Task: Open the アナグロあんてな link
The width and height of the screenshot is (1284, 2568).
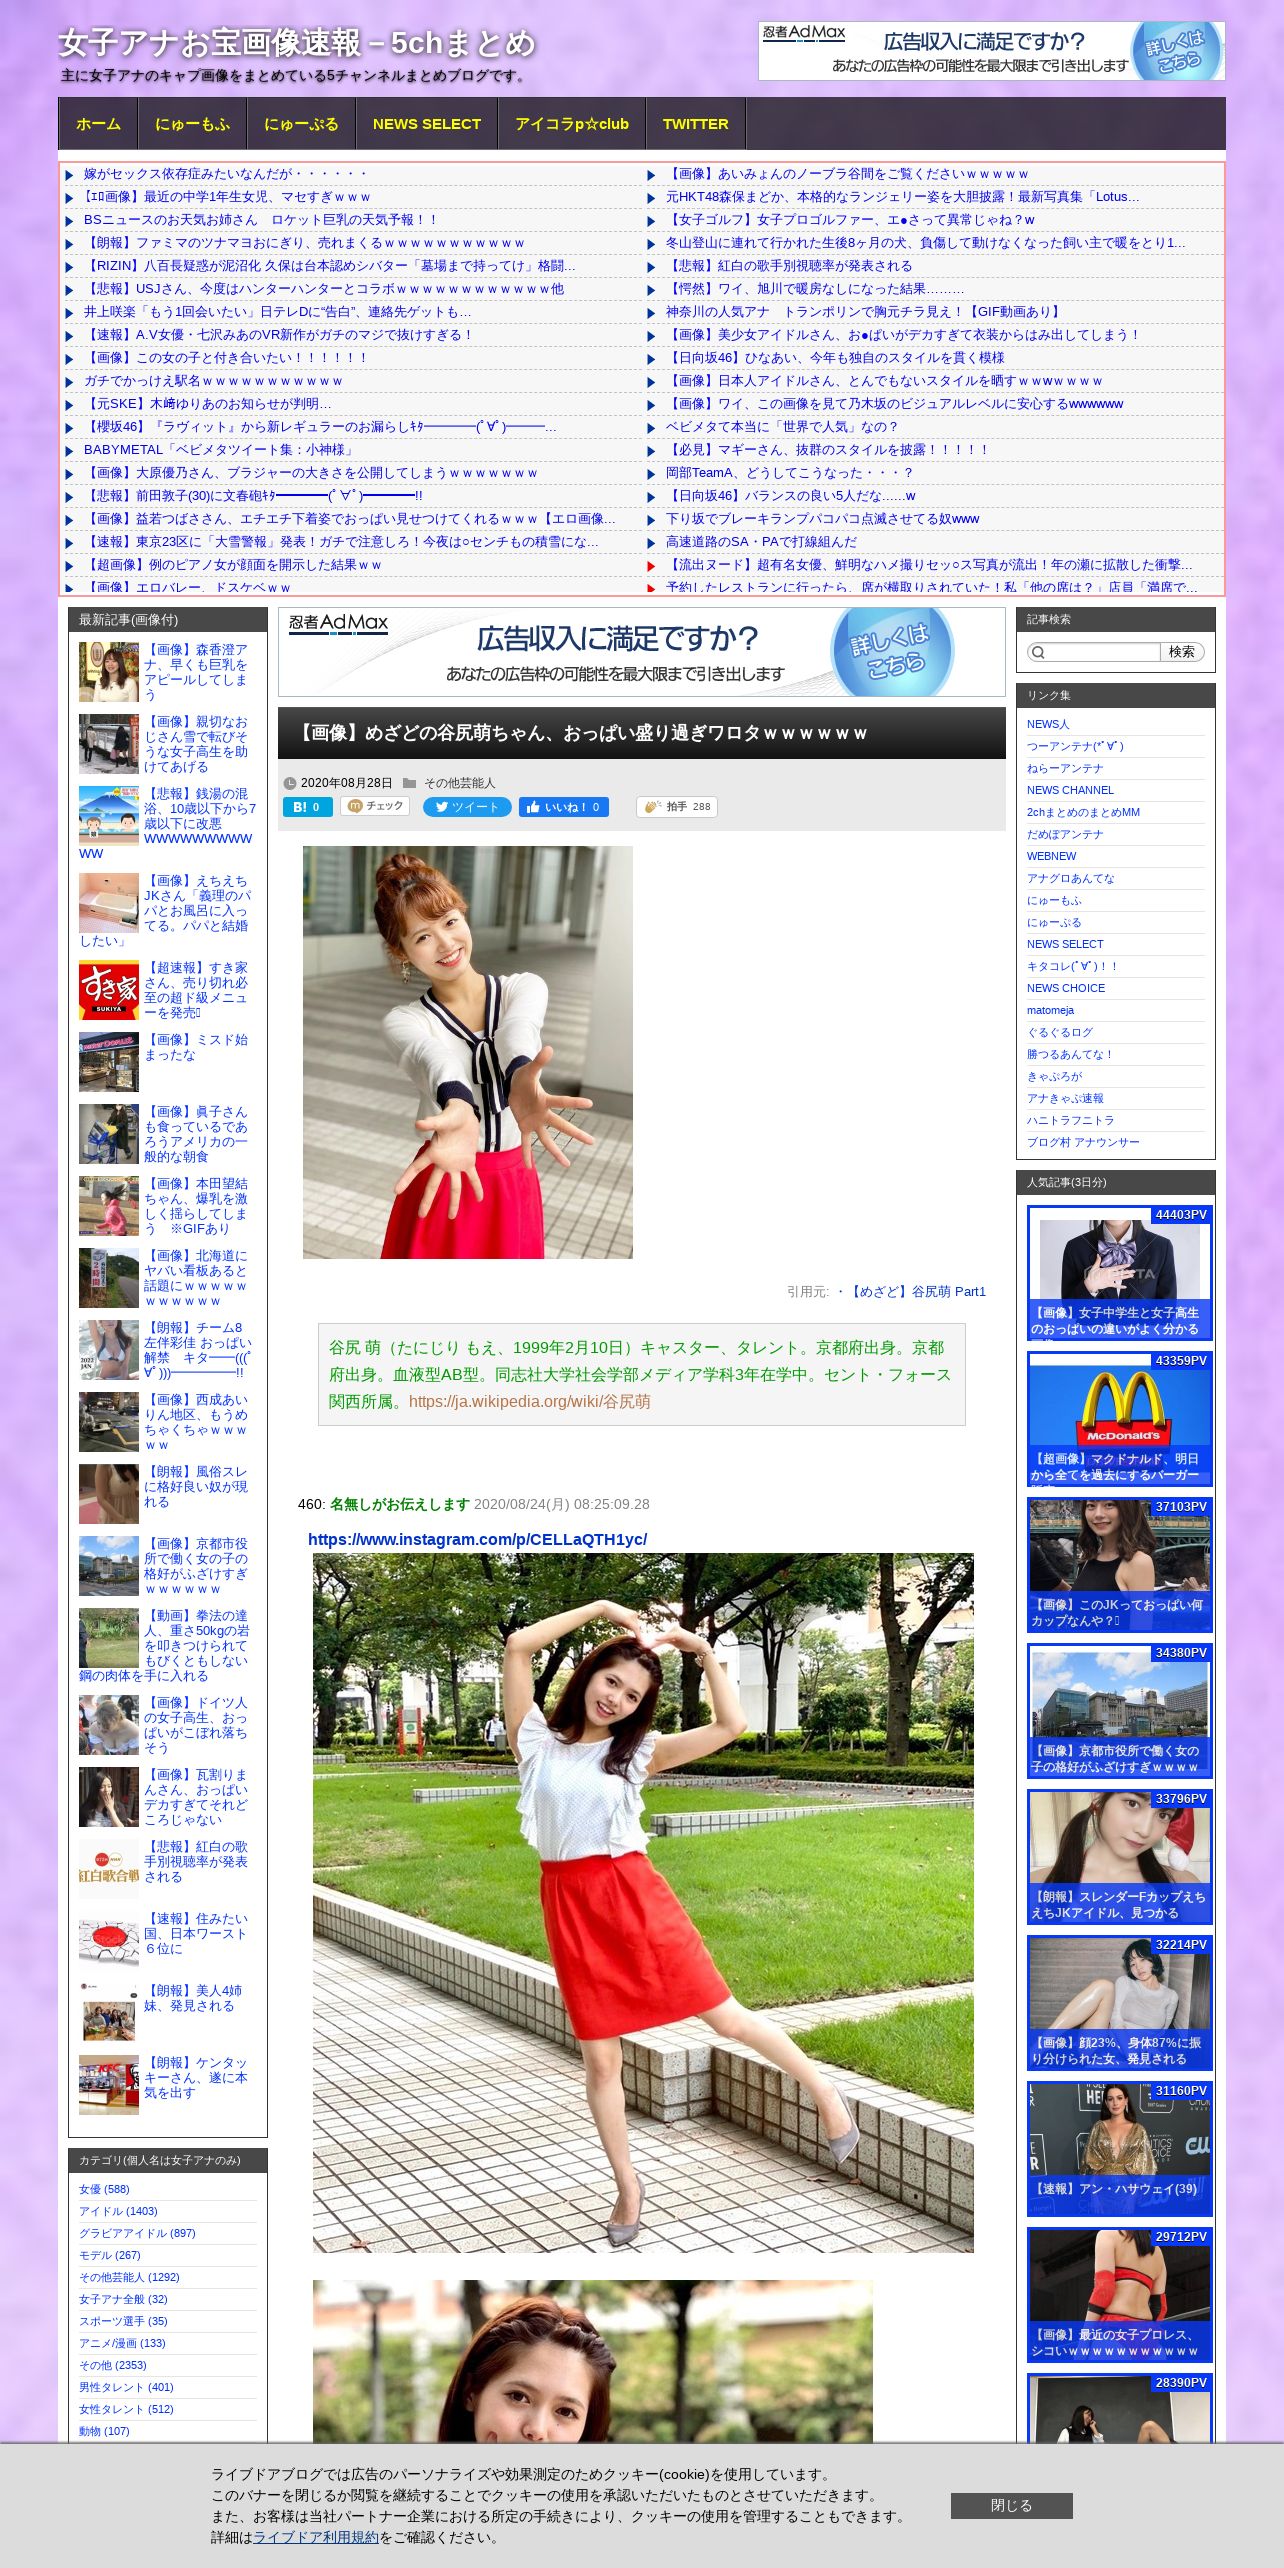Action: coord(1070,878)
